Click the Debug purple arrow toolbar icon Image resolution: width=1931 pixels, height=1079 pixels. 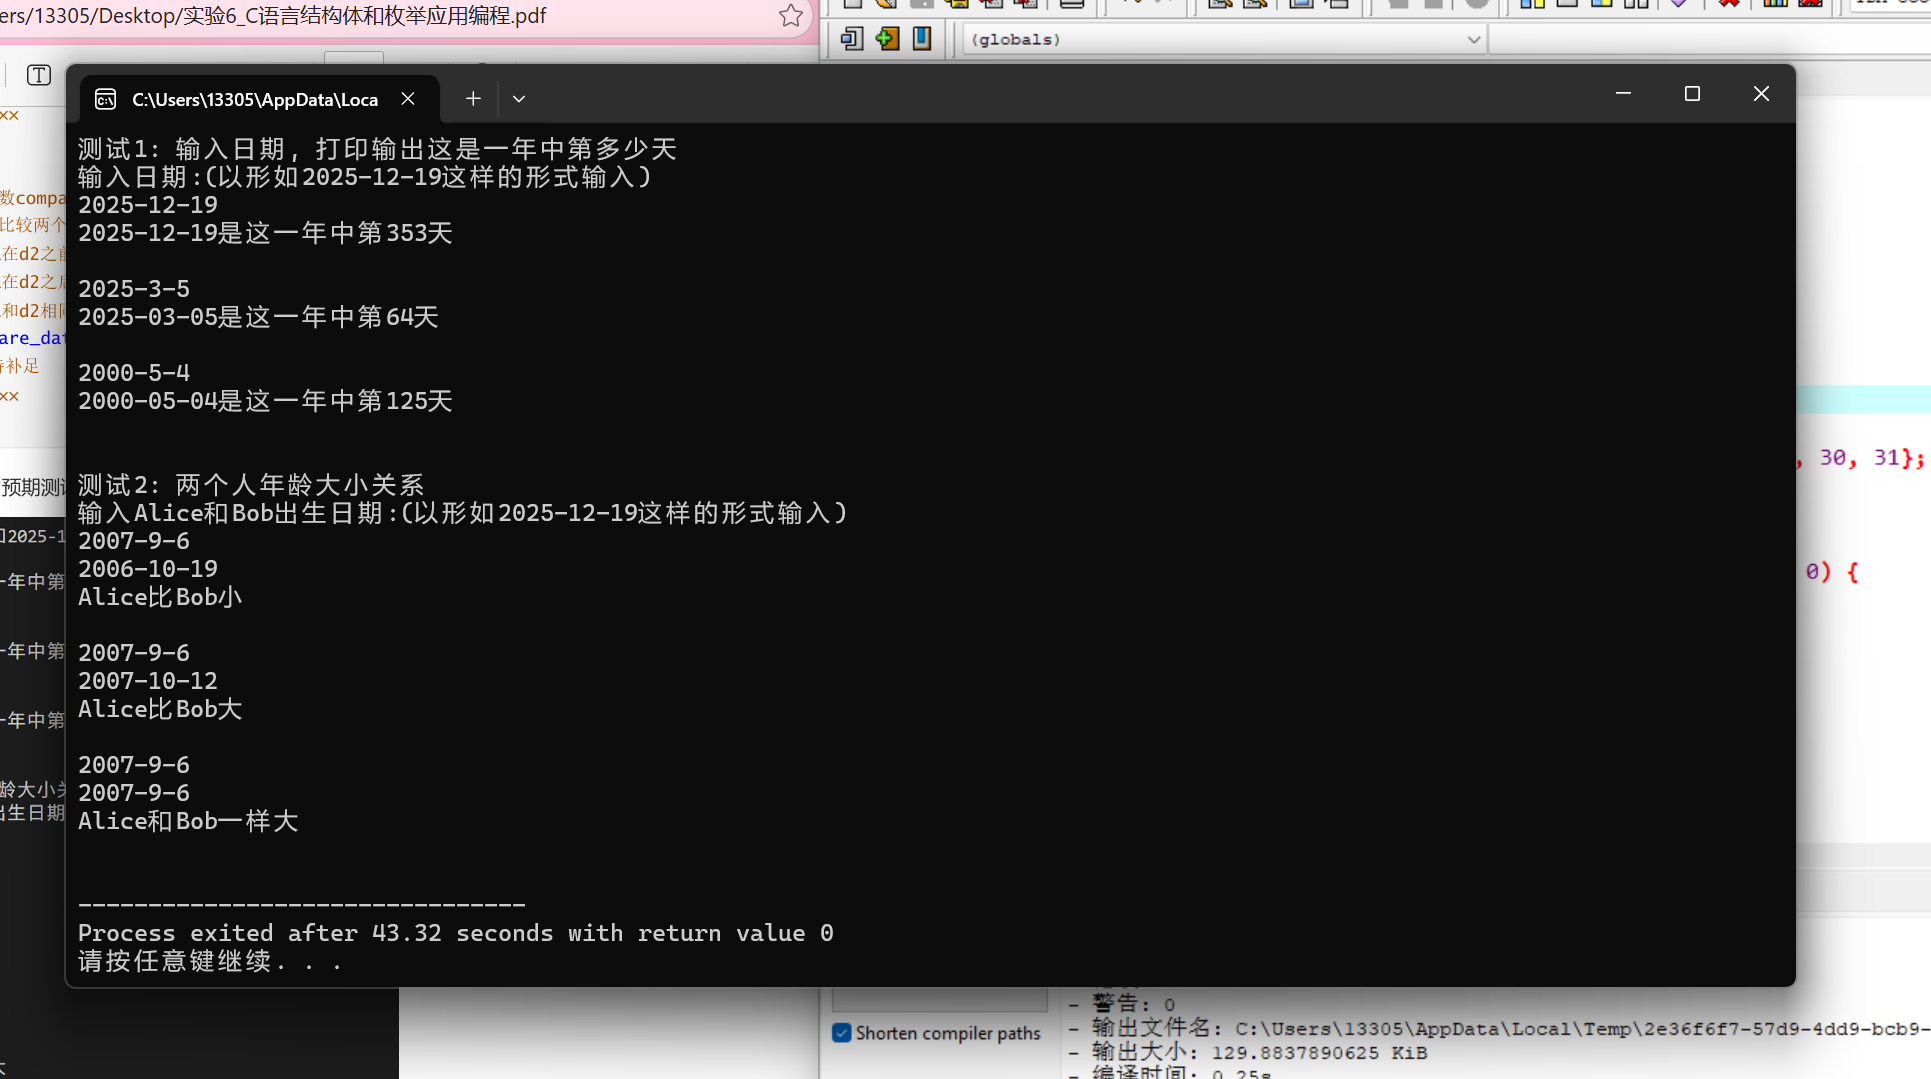[x=1679, y=6]
